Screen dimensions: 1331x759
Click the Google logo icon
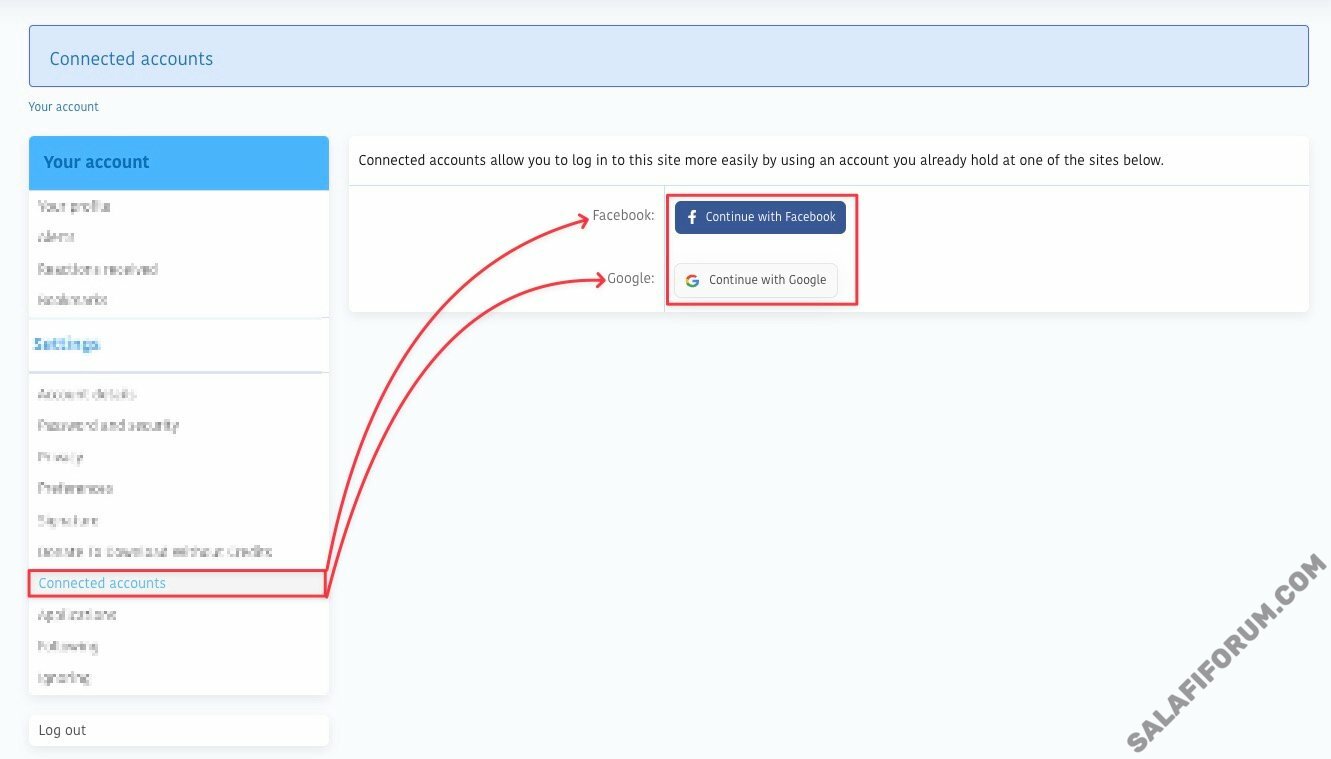coord(692,281)
